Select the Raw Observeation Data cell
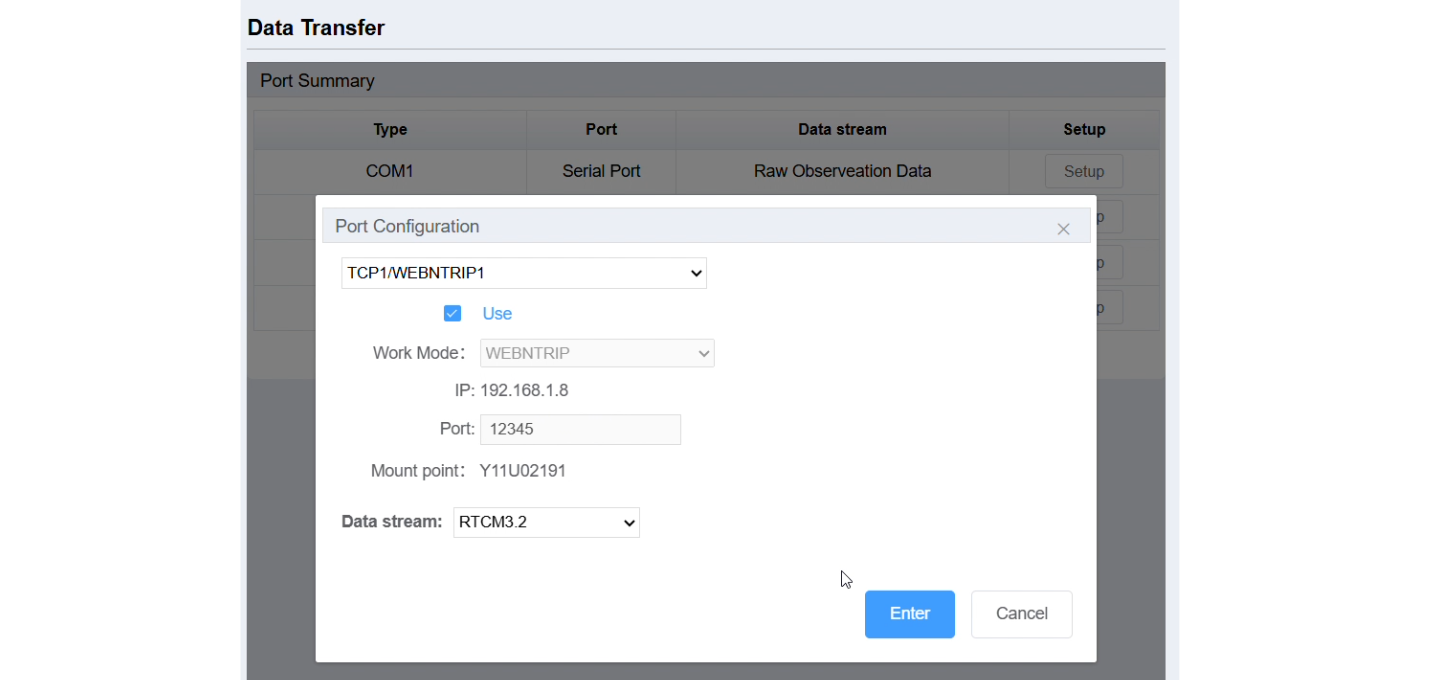 click(842, 171)
